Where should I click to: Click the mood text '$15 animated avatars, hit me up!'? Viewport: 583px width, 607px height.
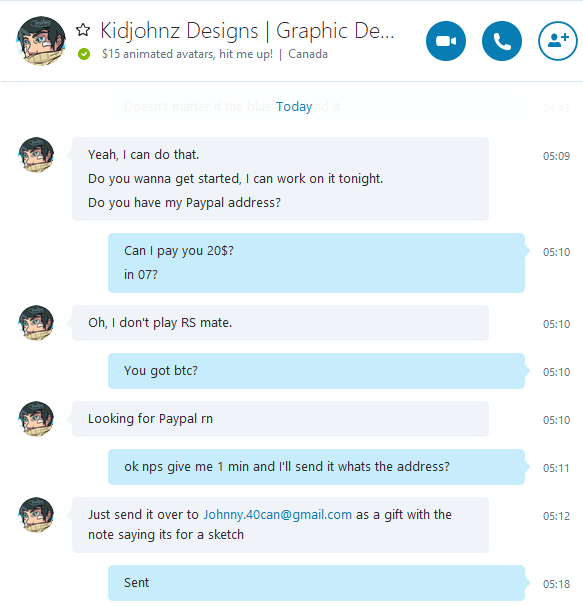coord(187,54)
